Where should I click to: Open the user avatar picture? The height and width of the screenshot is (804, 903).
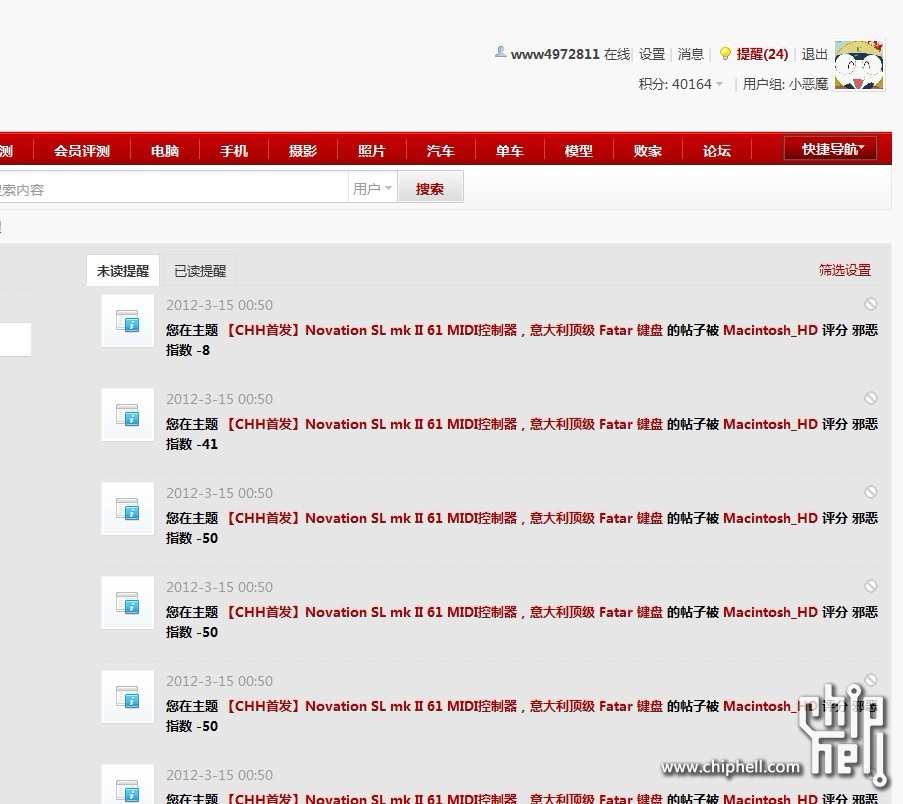[x=859, y=65]
